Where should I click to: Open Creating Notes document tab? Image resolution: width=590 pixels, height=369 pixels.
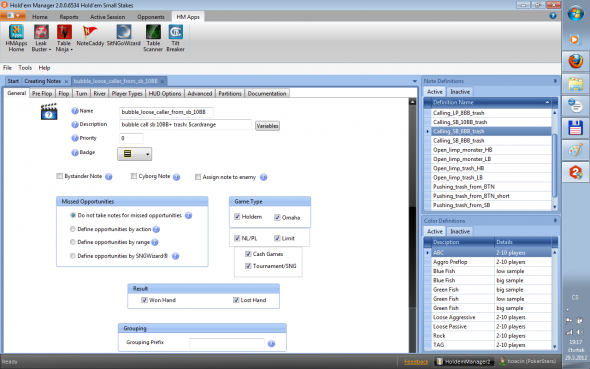[x=43, y=81]
